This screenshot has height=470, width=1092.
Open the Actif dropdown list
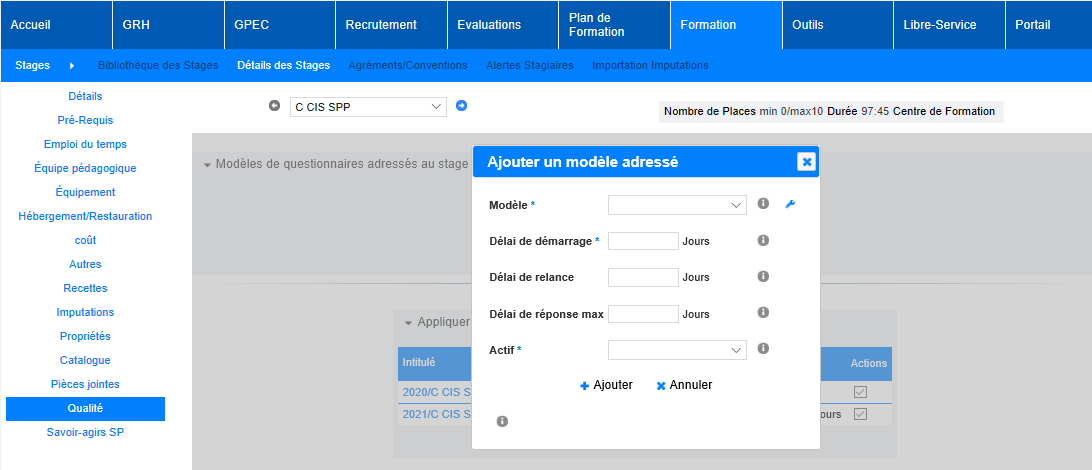coord(677,350)
